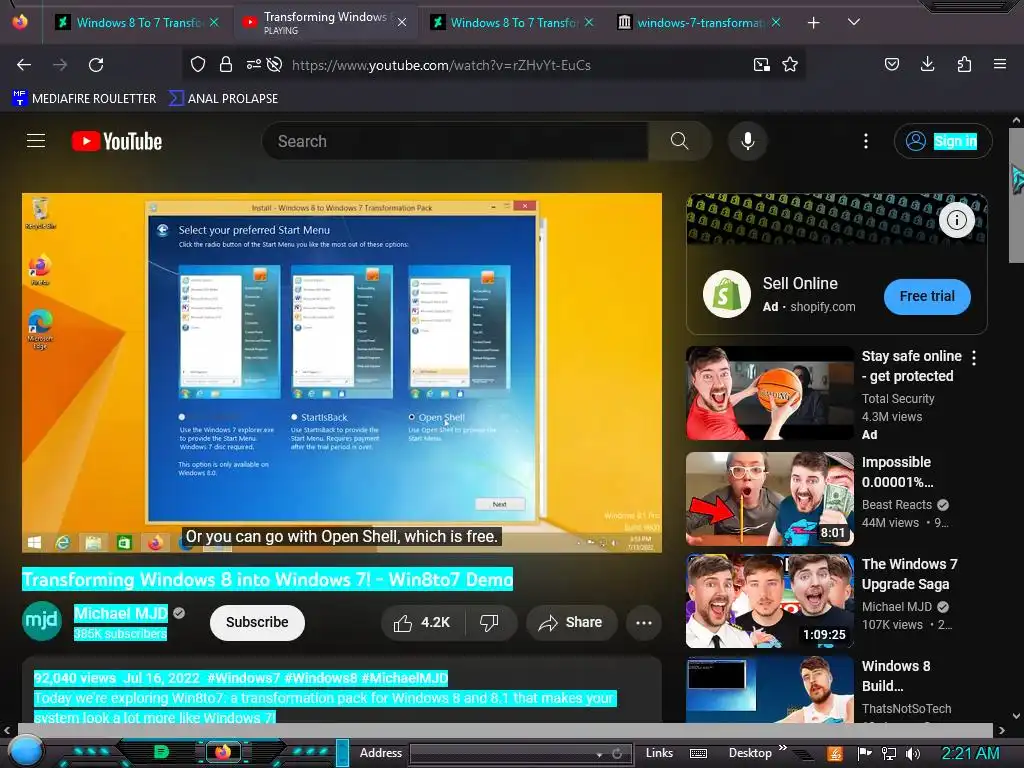Open The Windows 7 Upgrade Saga thumbnail
Viewport: 1024px width, 768px height.
[770, 601]
